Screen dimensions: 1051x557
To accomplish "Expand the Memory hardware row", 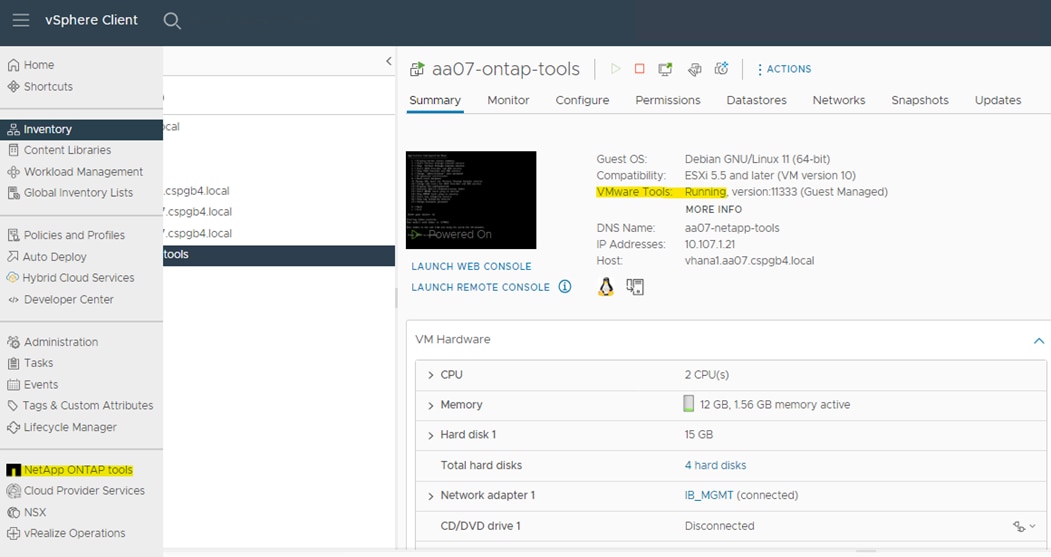I will [x=430, y=406].
